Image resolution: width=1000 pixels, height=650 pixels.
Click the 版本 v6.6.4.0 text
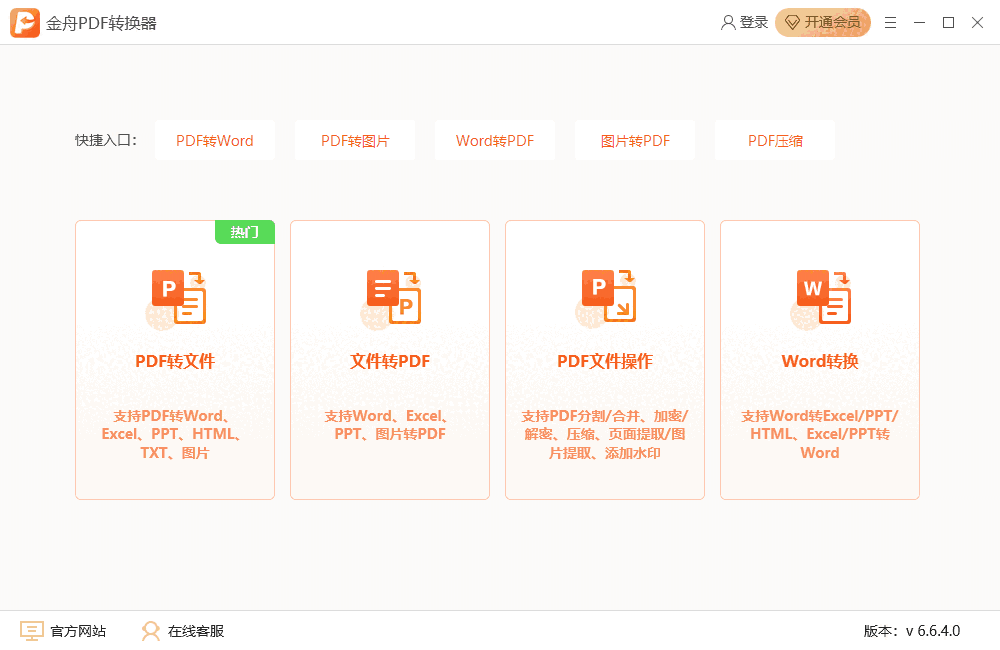point(912,631)
